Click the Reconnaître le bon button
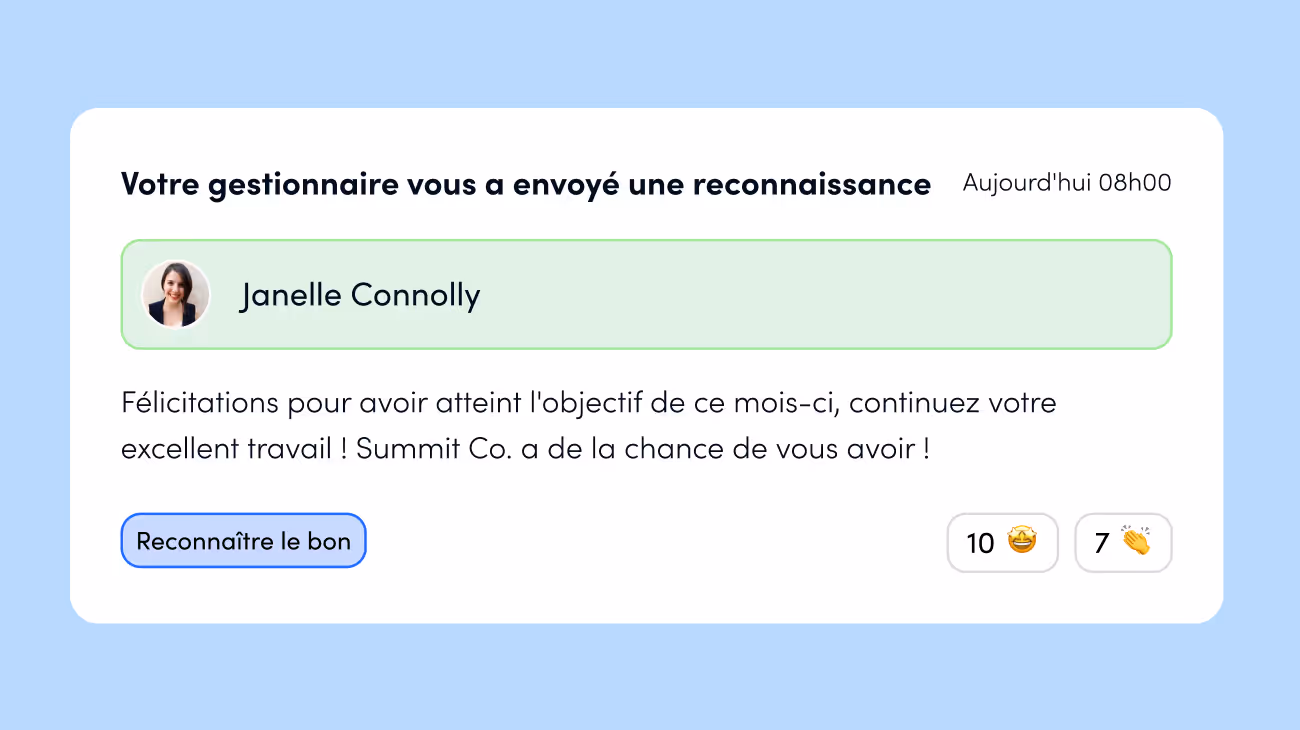 tap(243, 541)
